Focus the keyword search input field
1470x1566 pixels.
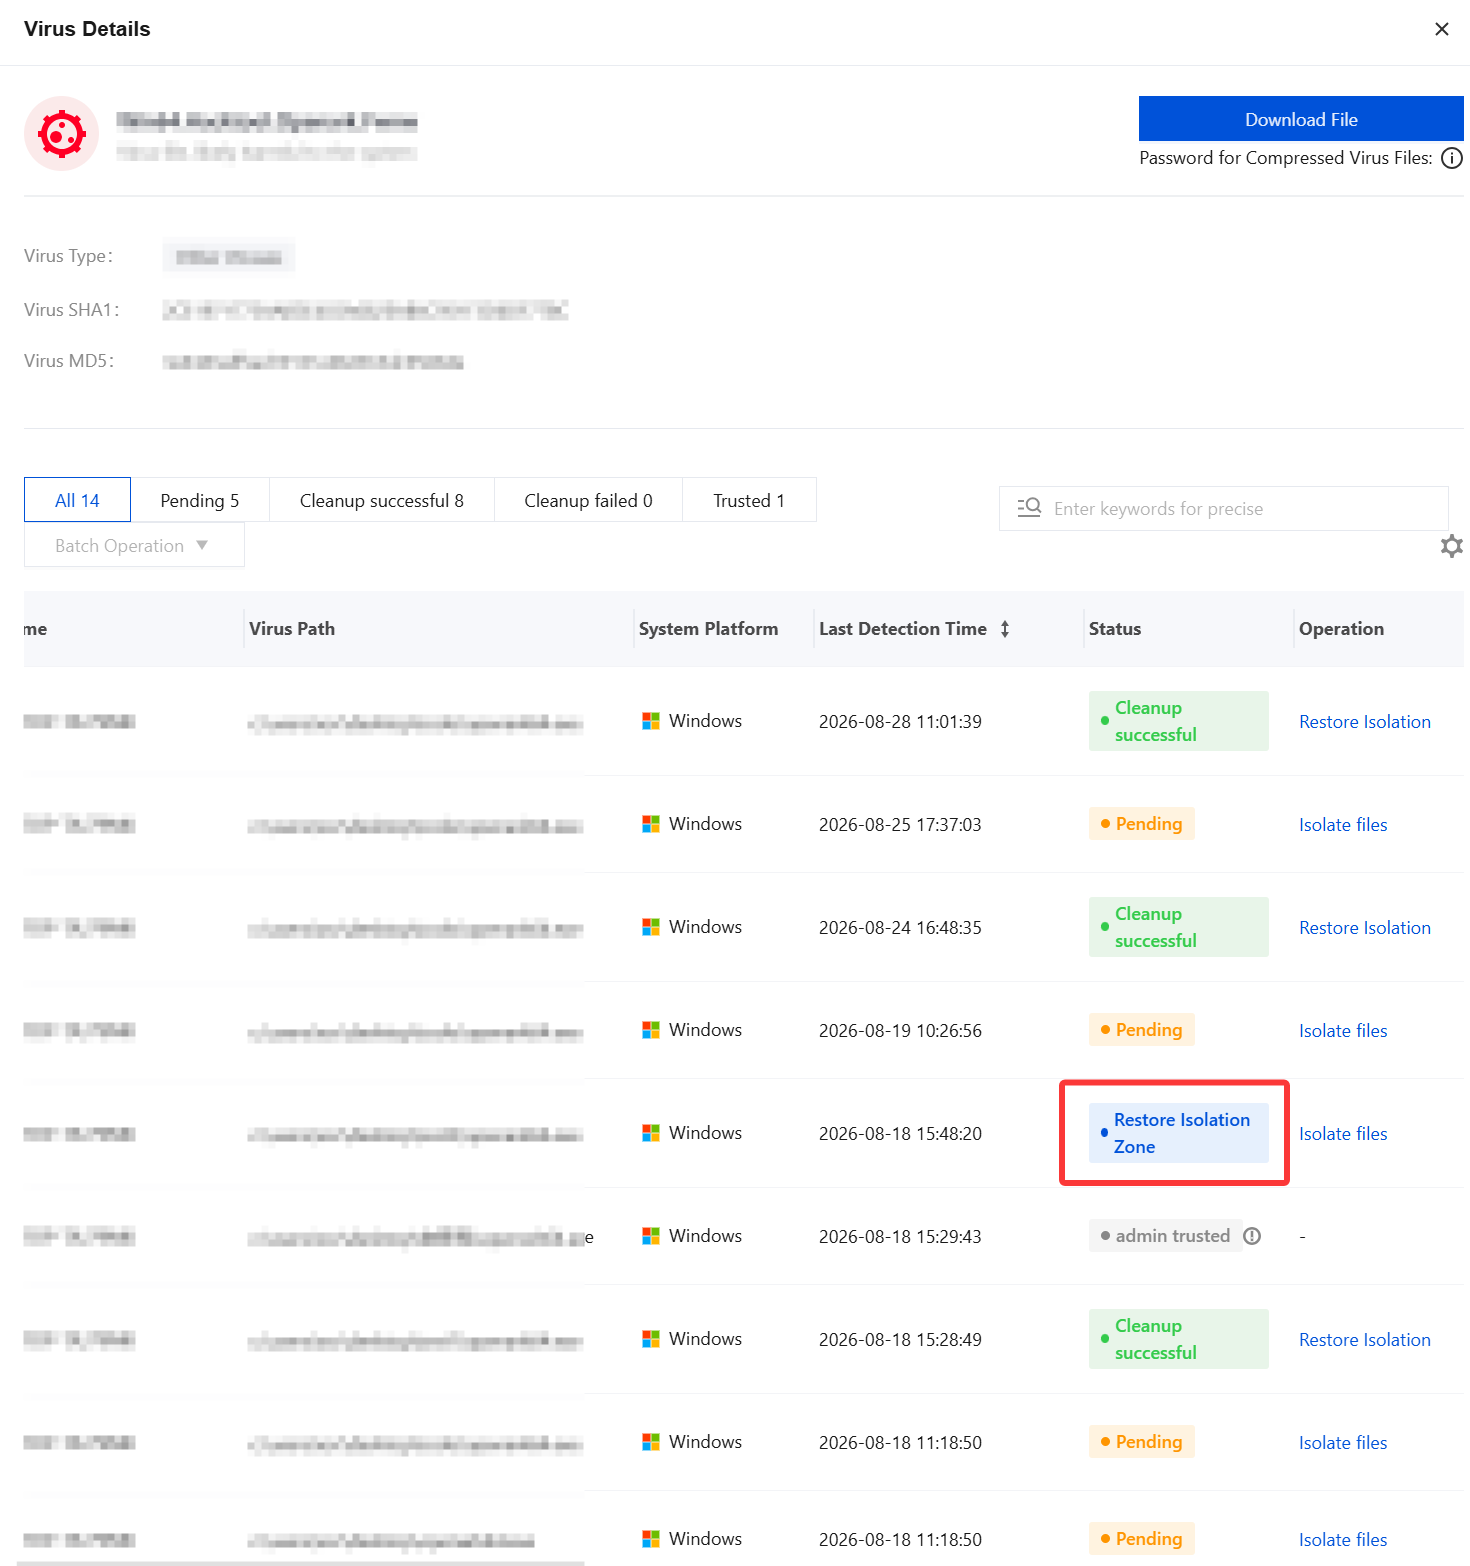point(1224,508)
